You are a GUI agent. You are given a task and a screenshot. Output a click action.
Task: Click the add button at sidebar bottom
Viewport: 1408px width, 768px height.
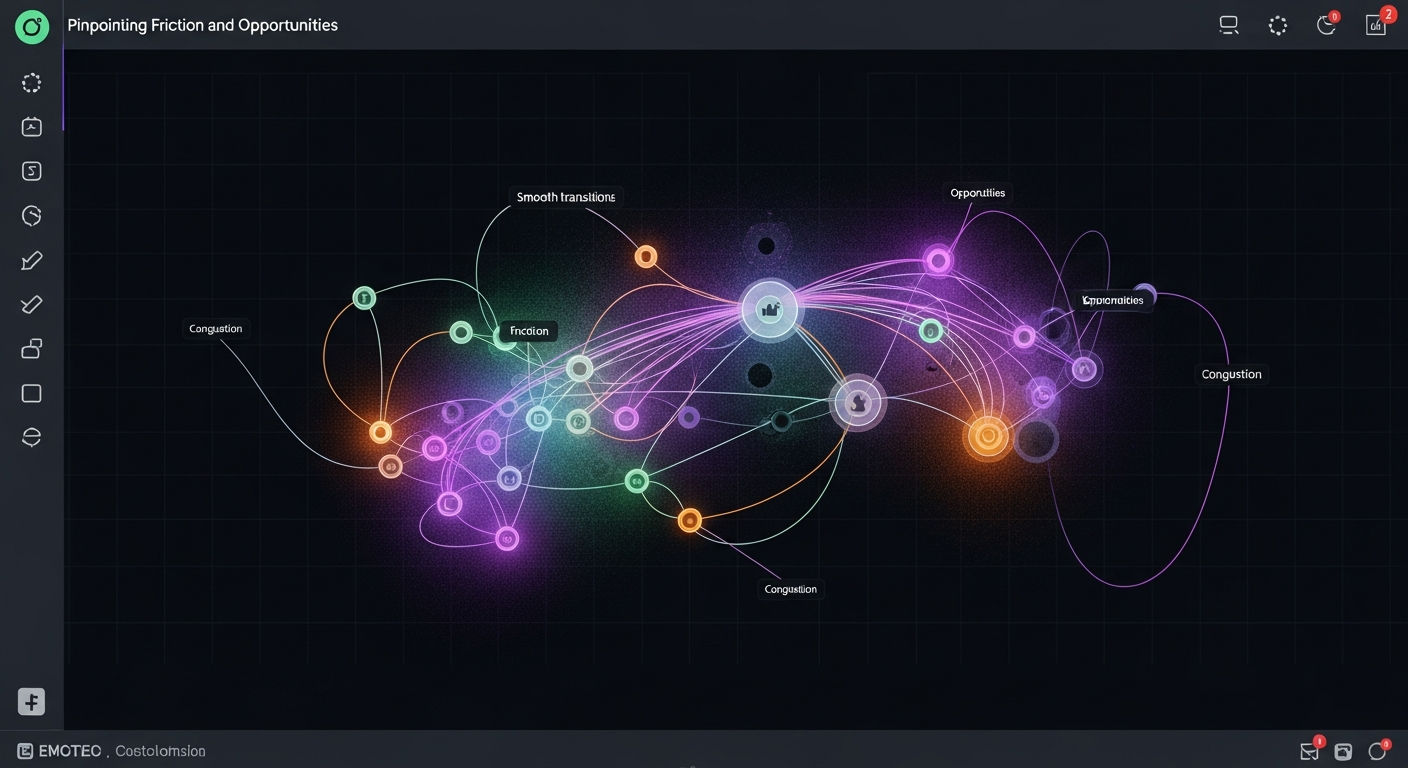click(x=31, y=701)
